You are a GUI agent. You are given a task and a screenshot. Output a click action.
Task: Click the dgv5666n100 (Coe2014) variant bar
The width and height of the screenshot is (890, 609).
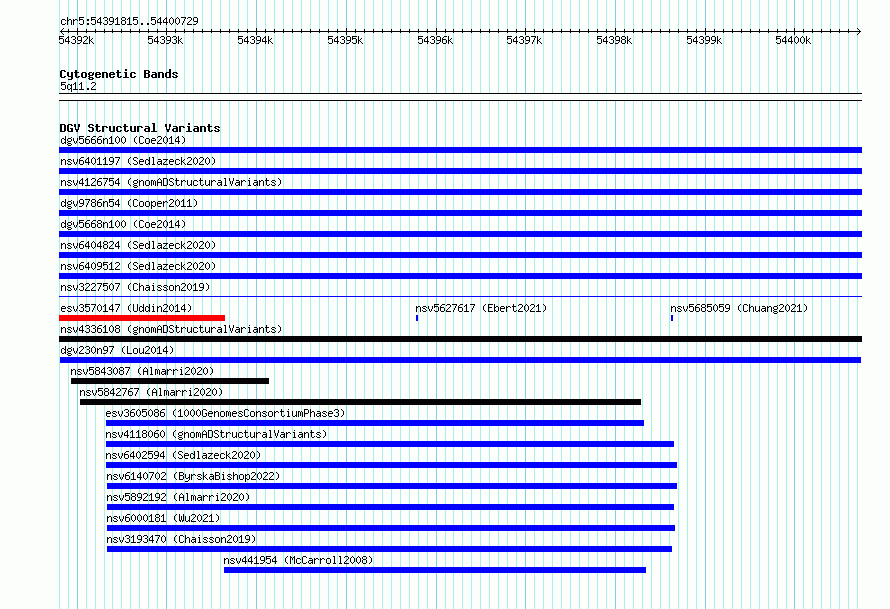coord(460,150)
